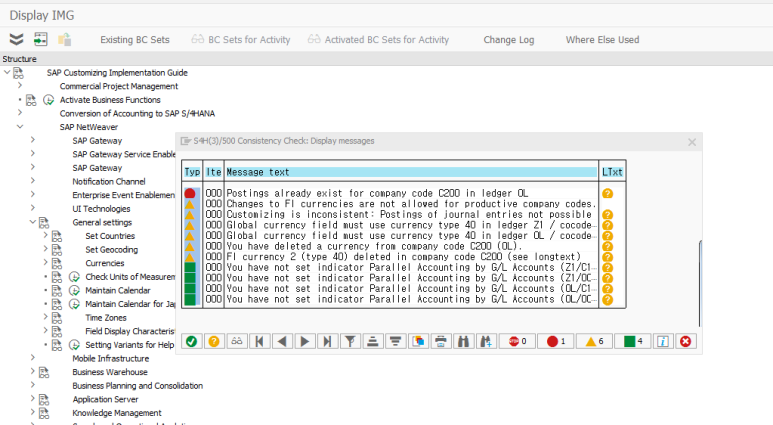Execute the Activate Business Functions activity clock icon

pyautogui.click(x=48, y=100)
